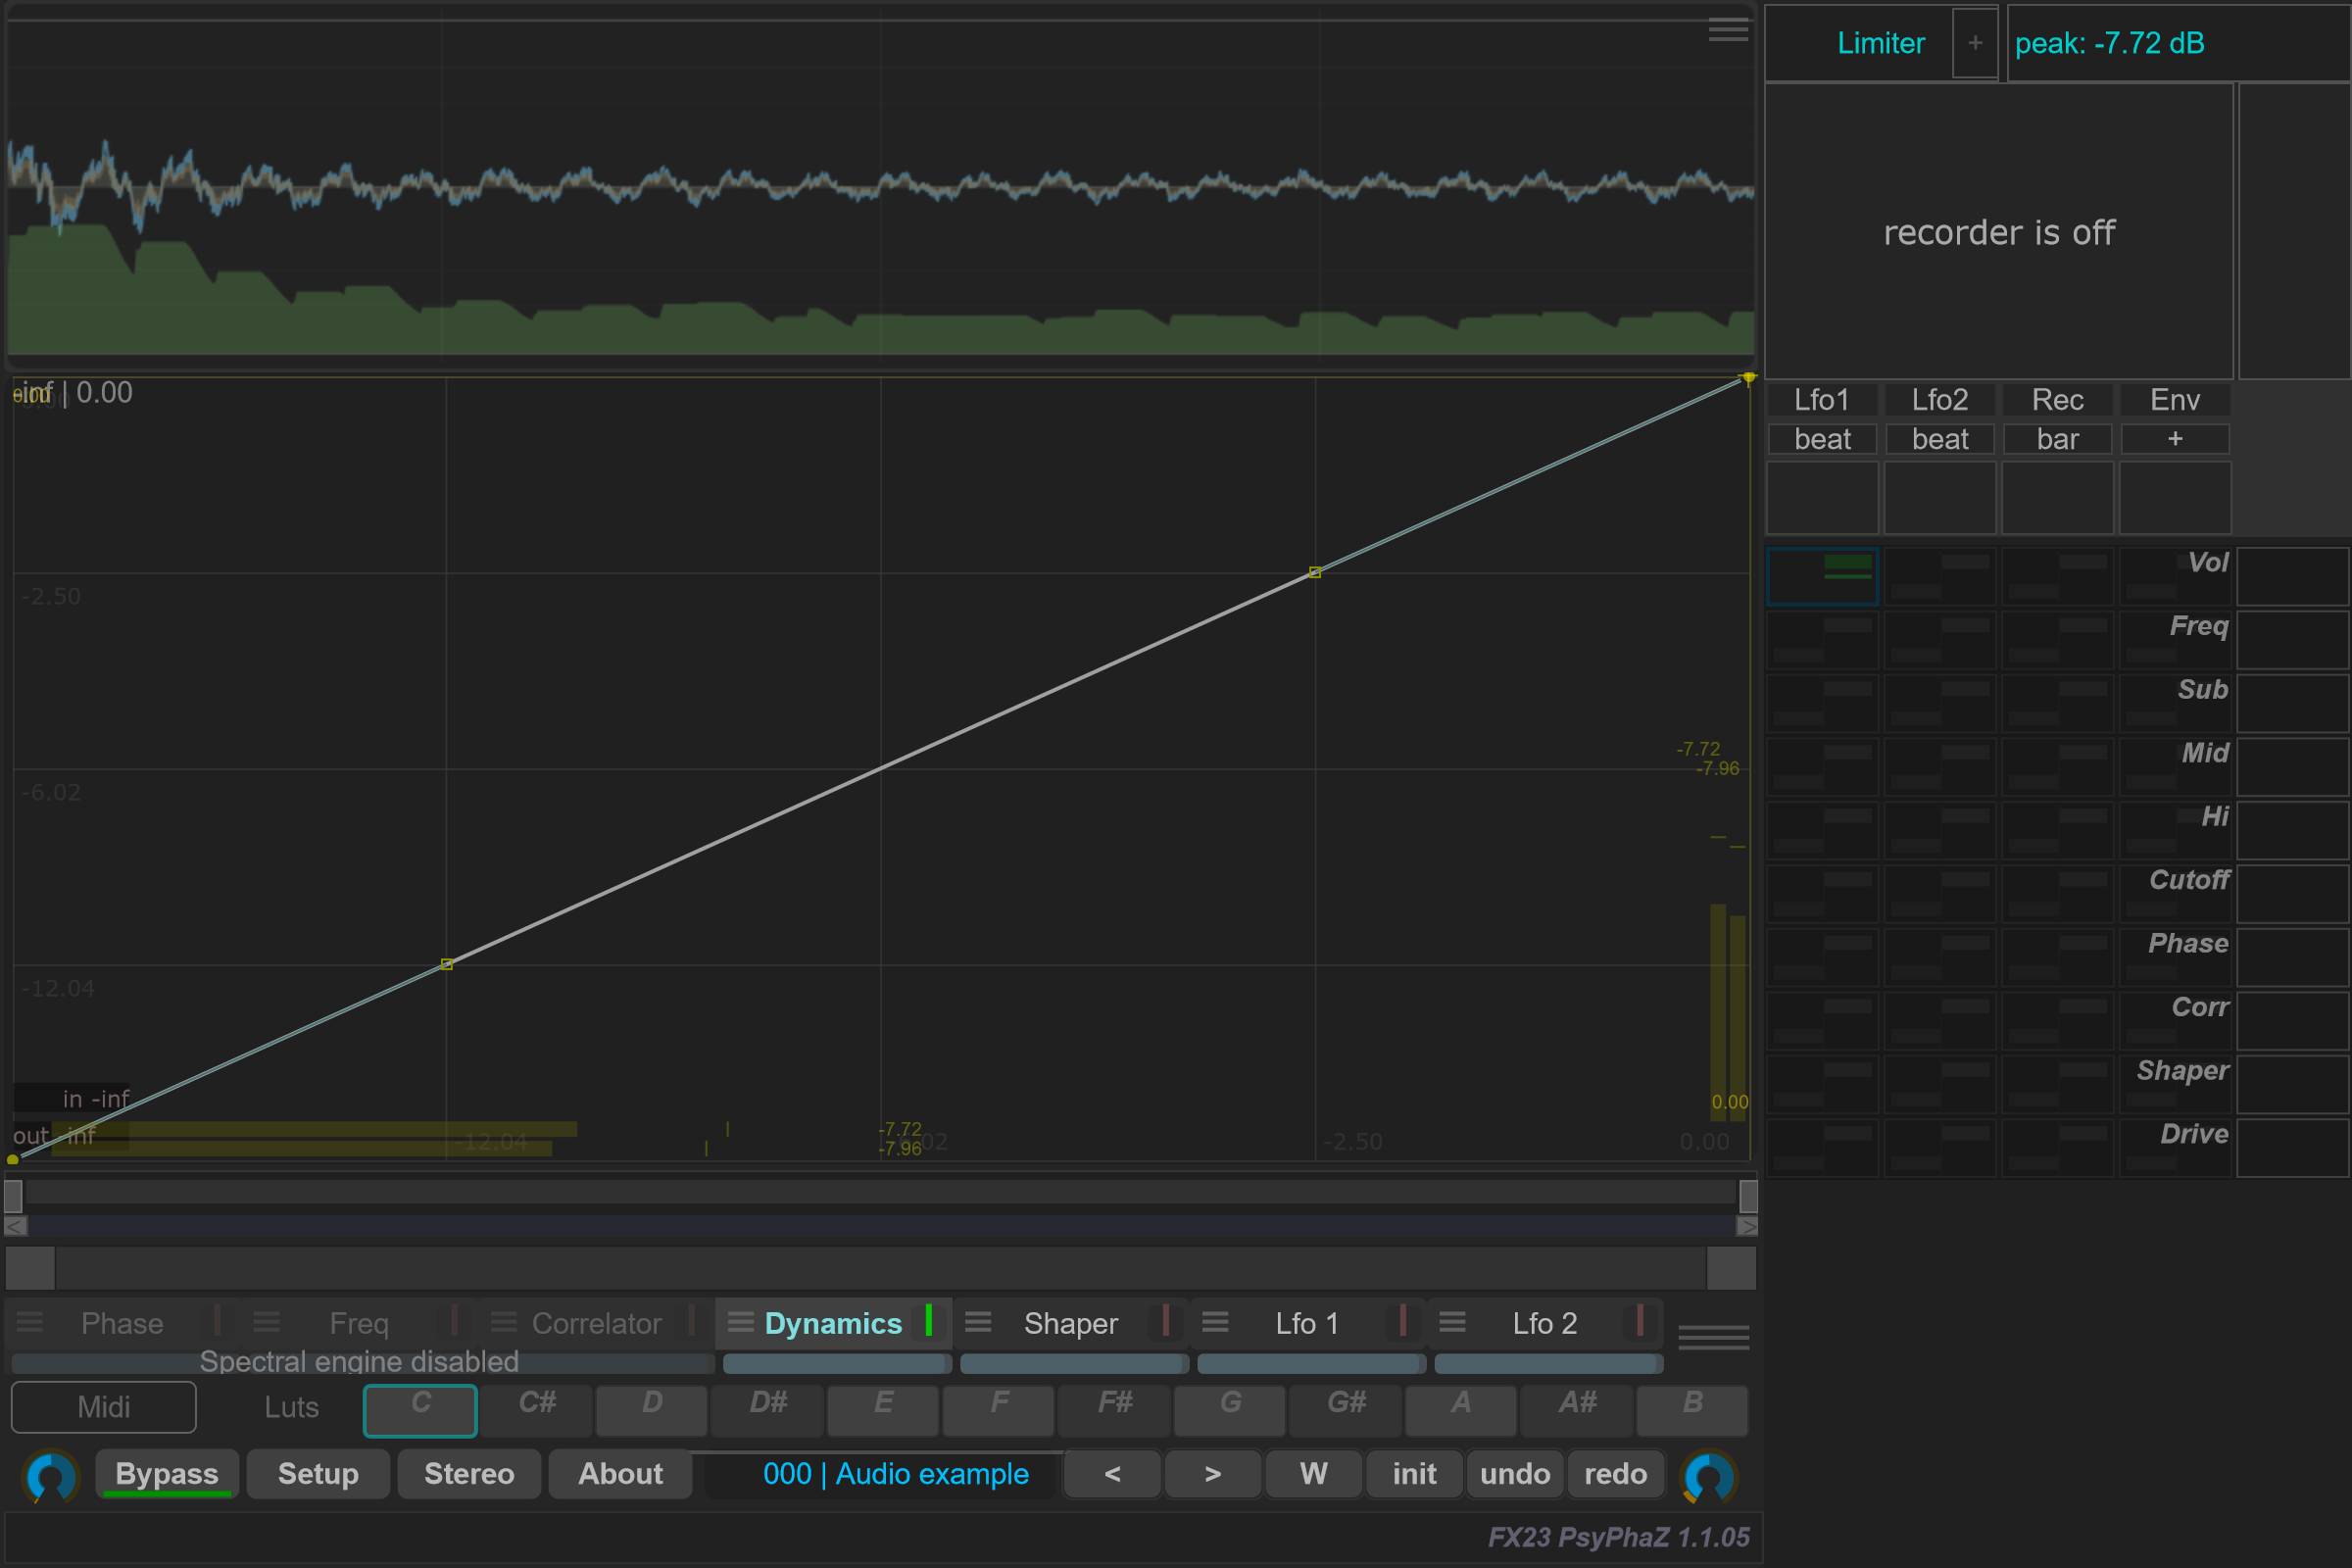Screen dimensions: 2352x1568
Task: Click the W write preset button
Action: tap(1313, 1474)
